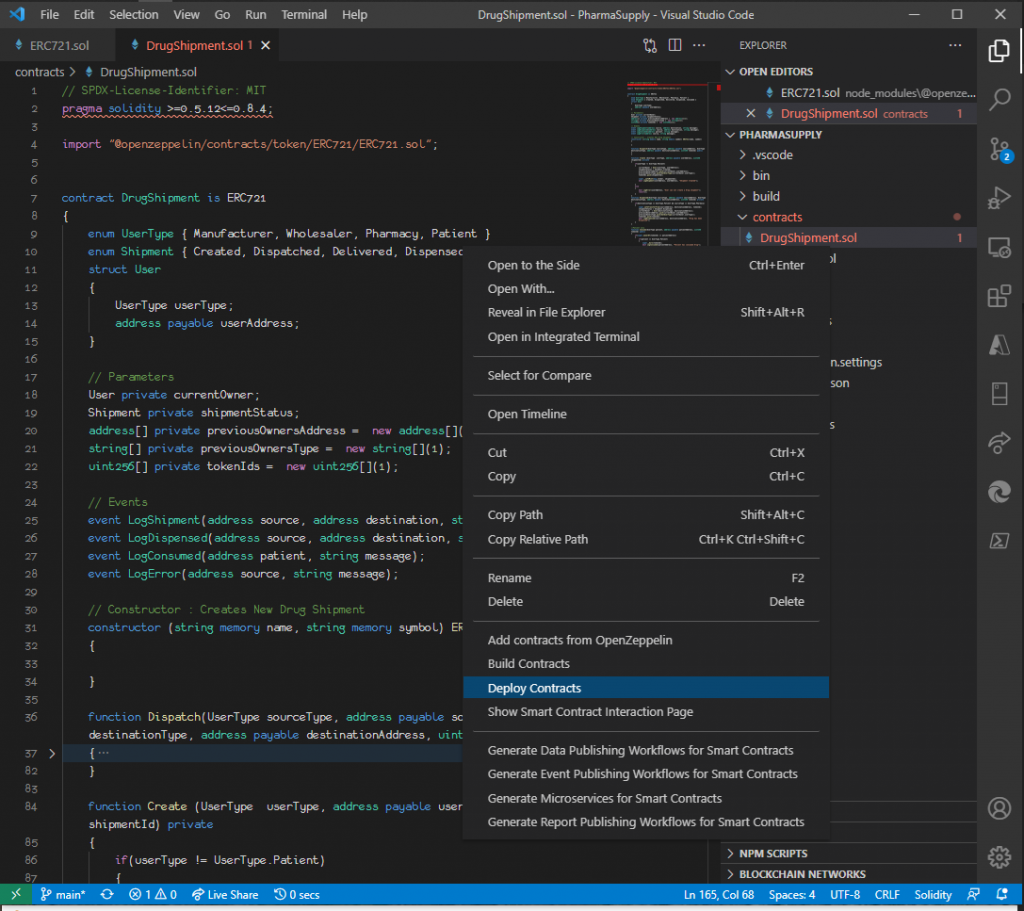This screenshot has width=1024, height=911.
Task: Open the Run and Debug view
Action: click(x=999, y=198)
